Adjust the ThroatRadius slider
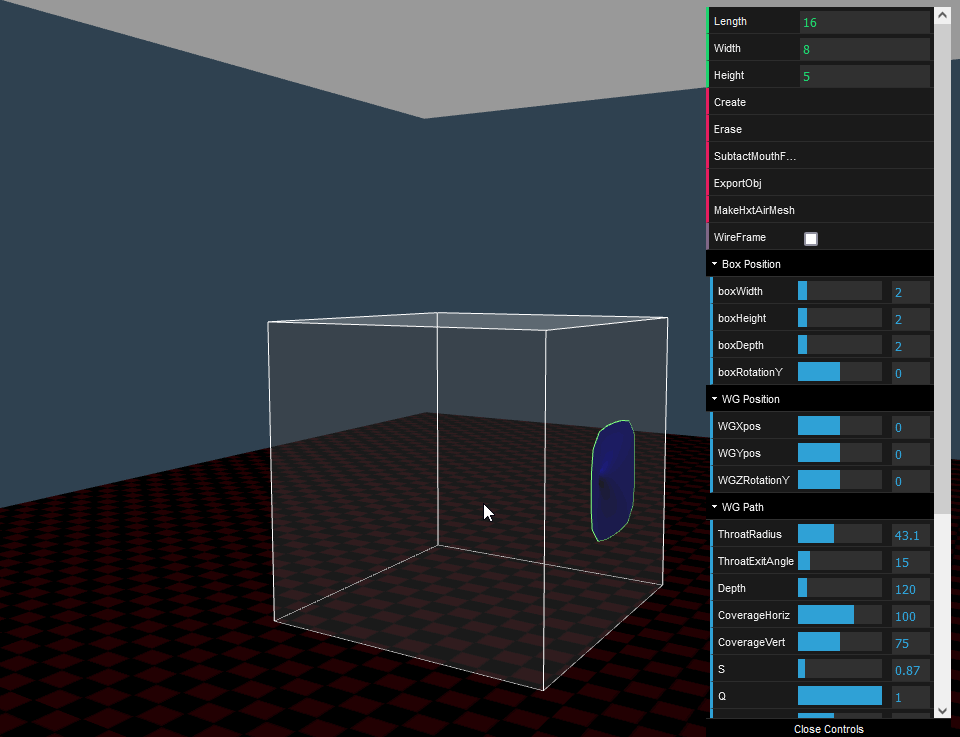 click(x=839, y=533)
